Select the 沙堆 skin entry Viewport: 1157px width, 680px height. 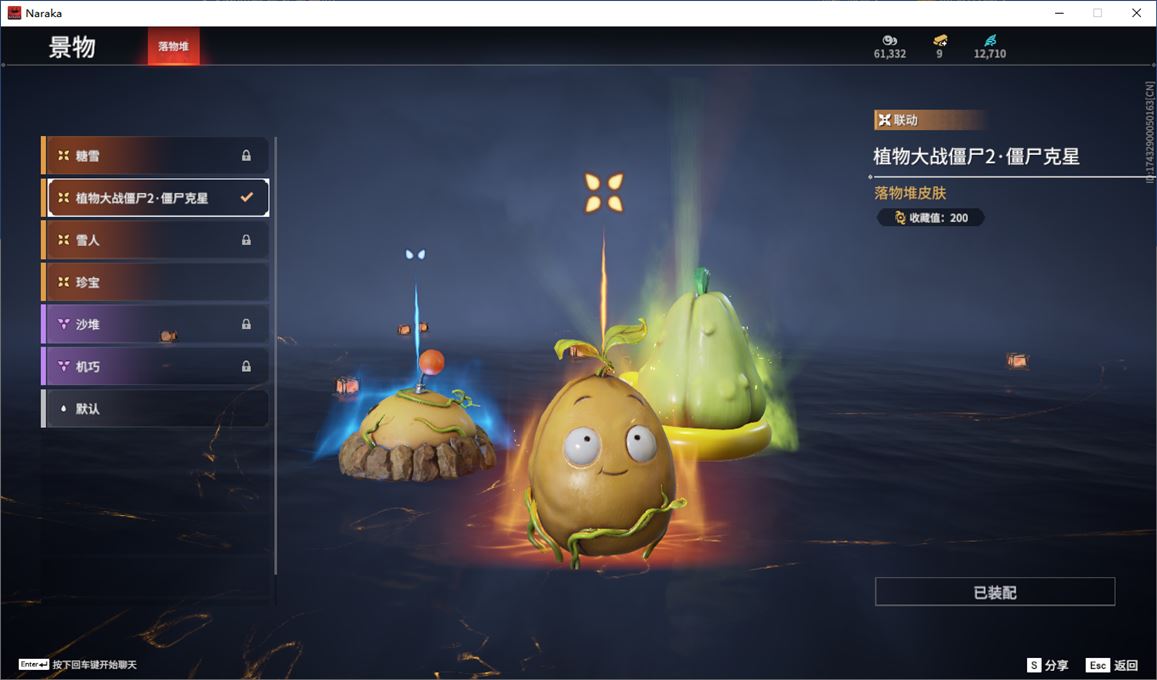155,324
